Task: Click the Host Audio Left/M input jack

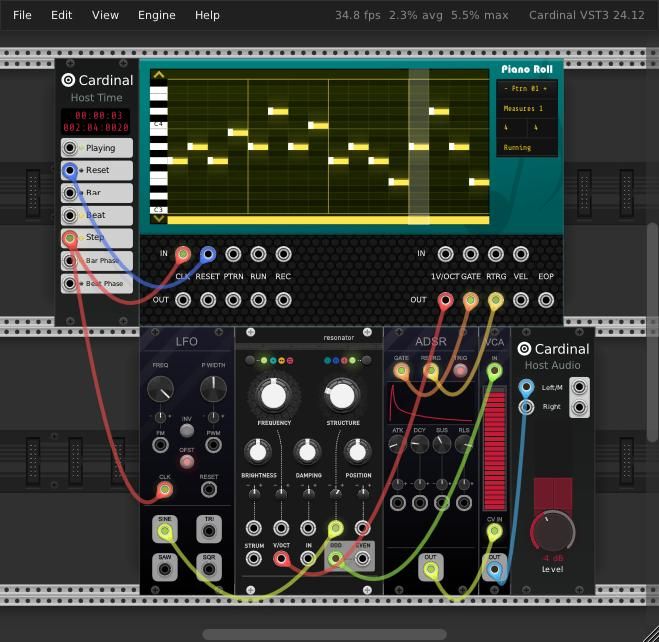Action: tap(526, 387)
